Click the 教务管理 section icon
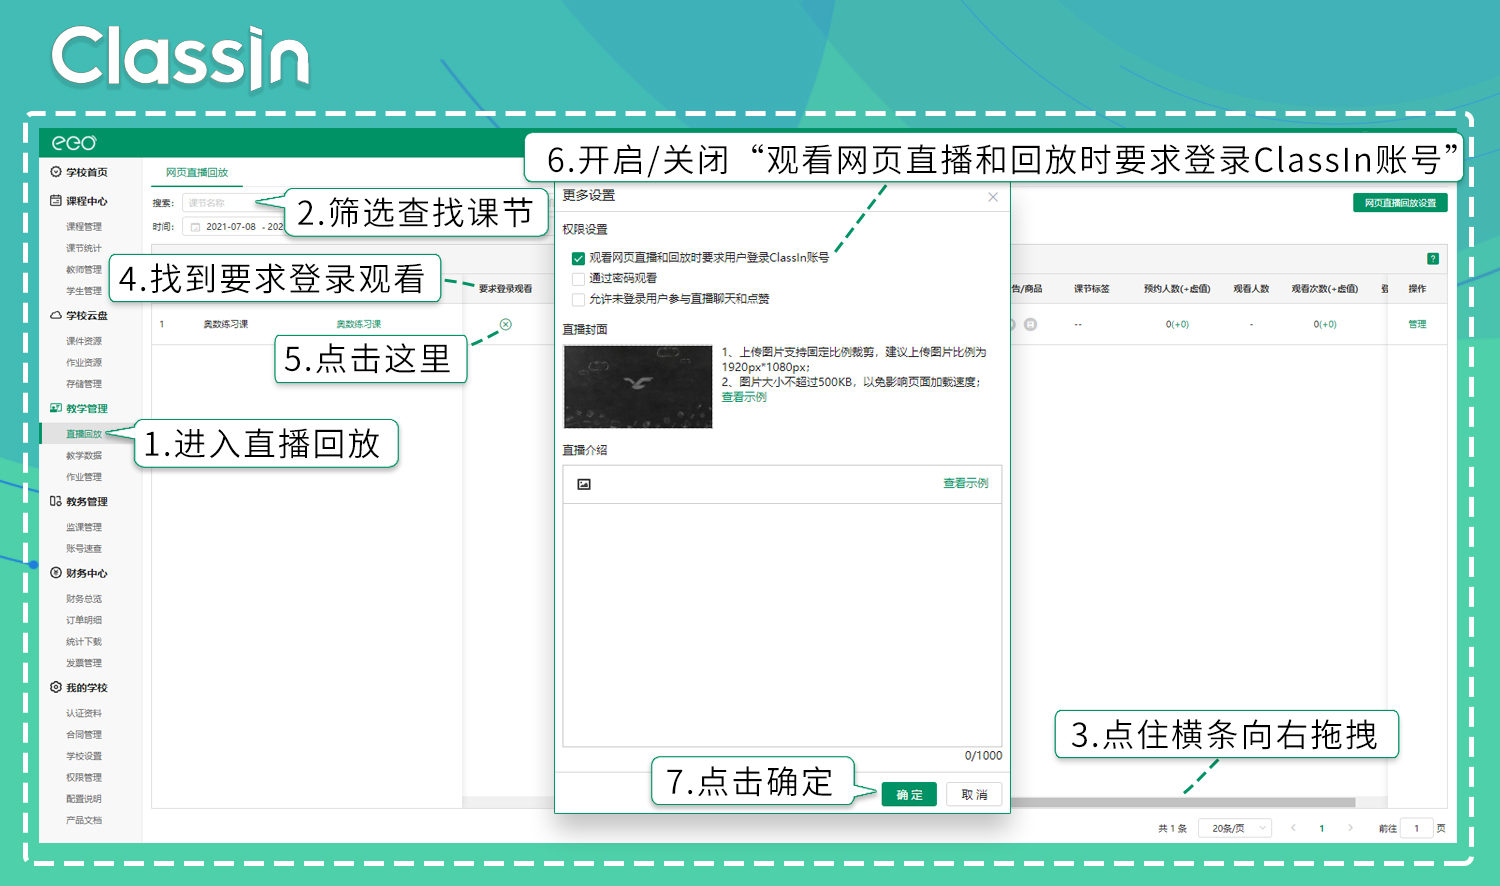Image resolution: width=1500 pixels, height=886 pixels. pyautogui.click(x=56, y=501)
